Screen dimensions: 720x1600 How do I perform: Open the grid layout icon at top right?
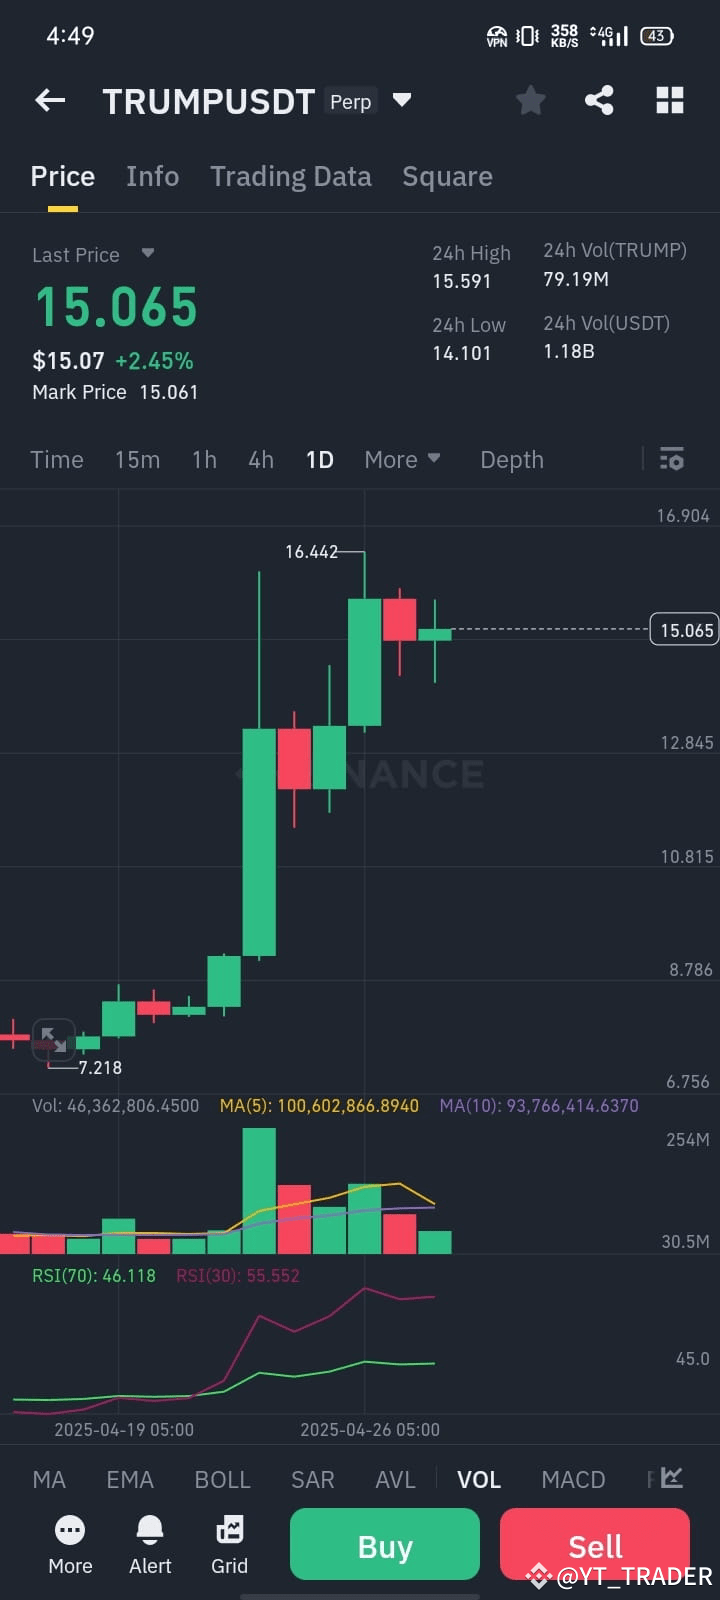pyautogui.click(x=670, y=100)
